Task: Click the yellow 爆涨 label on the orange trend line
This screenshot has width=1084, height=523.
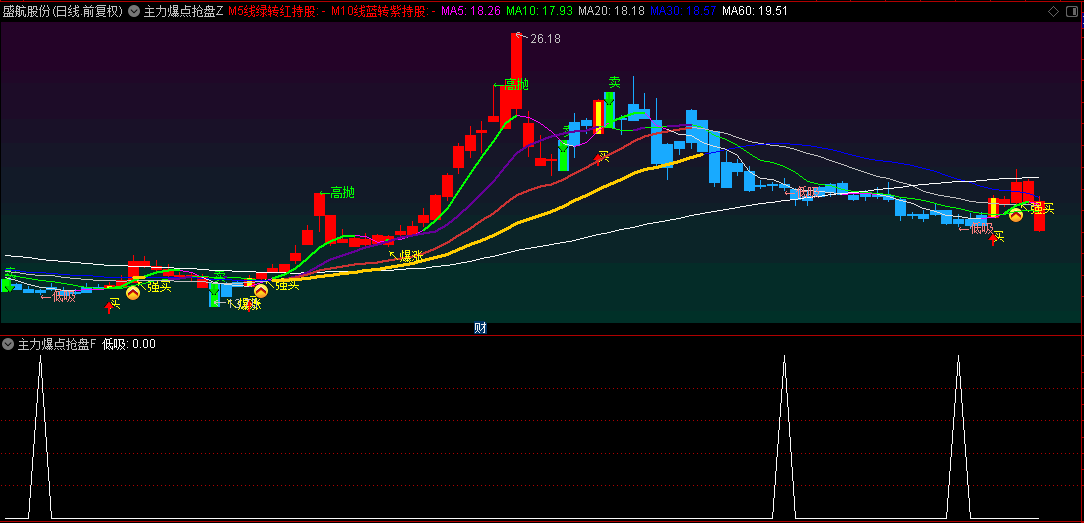Action: (x=411, y=256)
